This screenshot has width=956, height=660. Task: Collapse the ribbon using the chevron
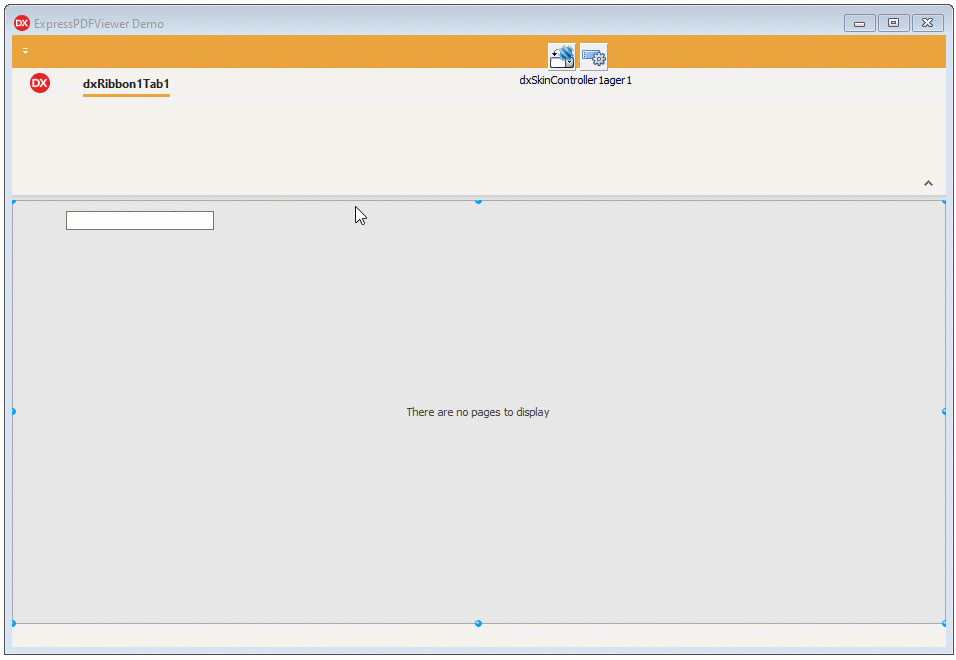click(928, 183)
